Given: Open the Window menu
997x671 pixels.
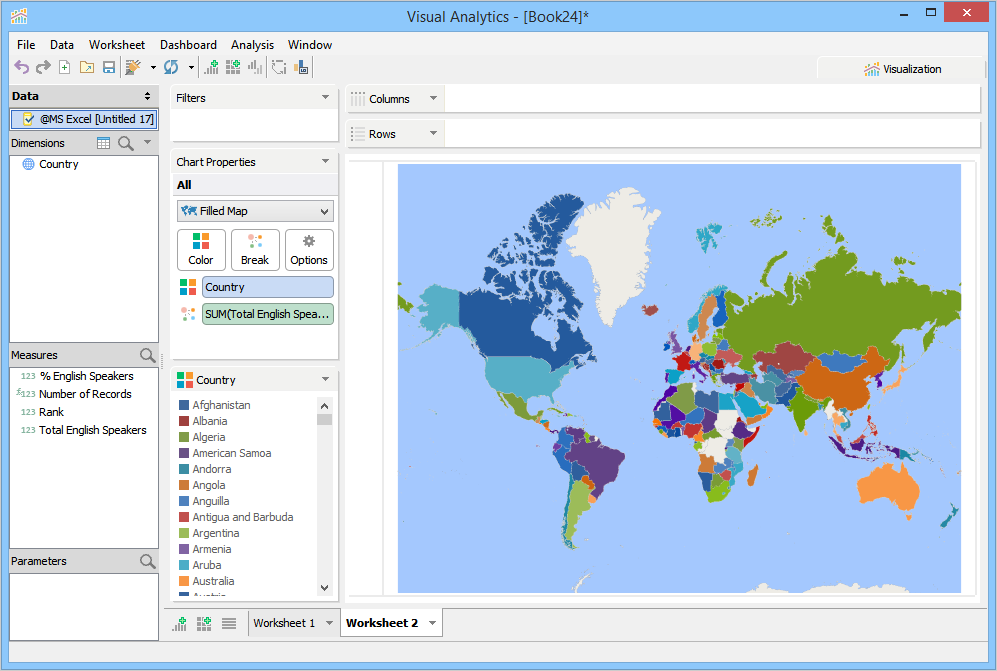Looking at the screenshot, I should pyautogui.click(x=310, y=45).
